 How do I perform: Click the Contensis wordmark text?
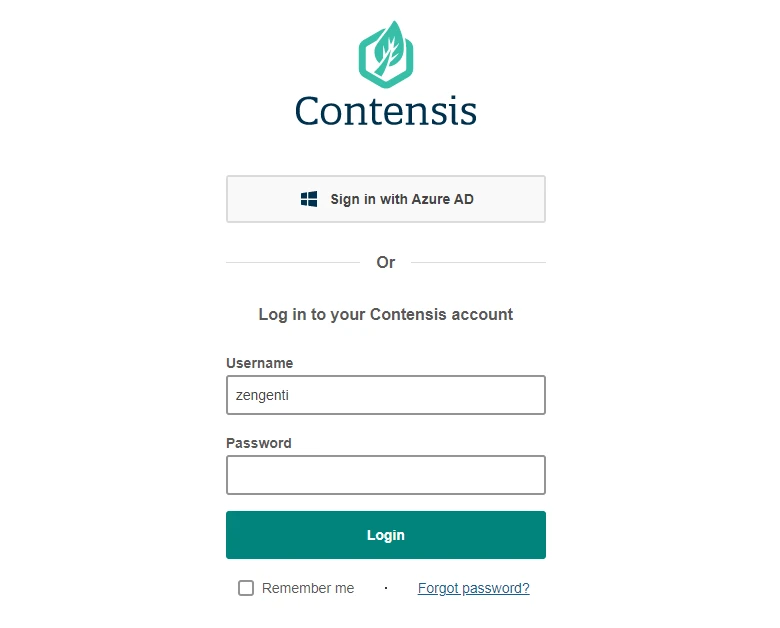coord(386,110)
